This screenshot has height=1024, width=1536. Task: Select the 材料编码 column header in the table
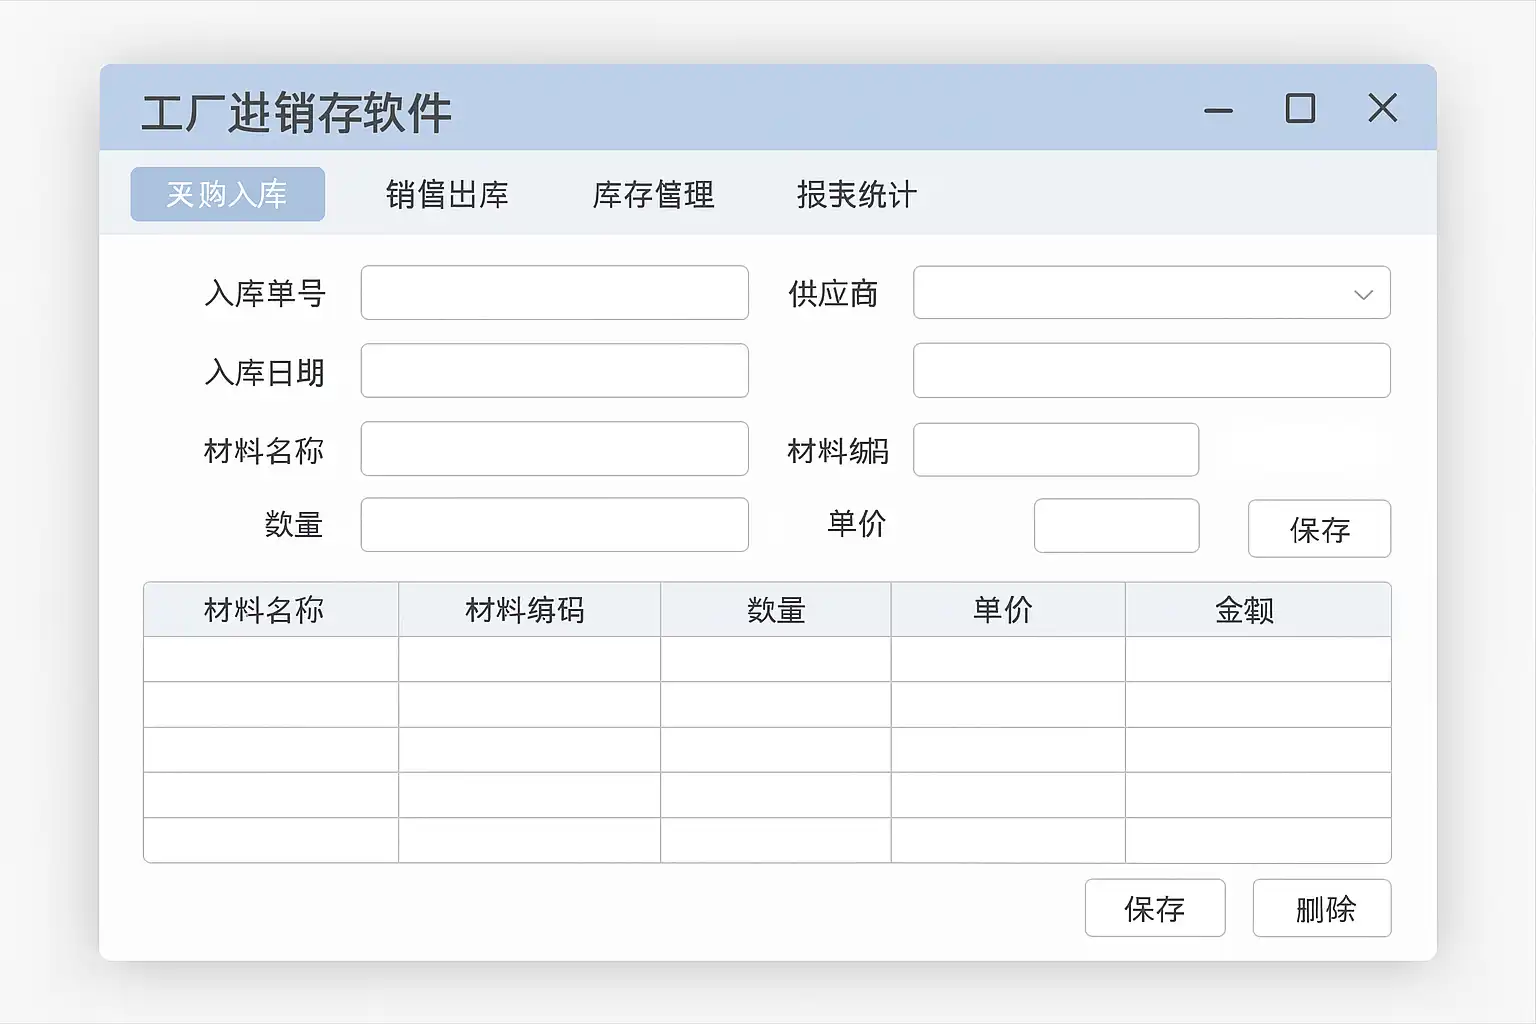click(x=529, y=609)
